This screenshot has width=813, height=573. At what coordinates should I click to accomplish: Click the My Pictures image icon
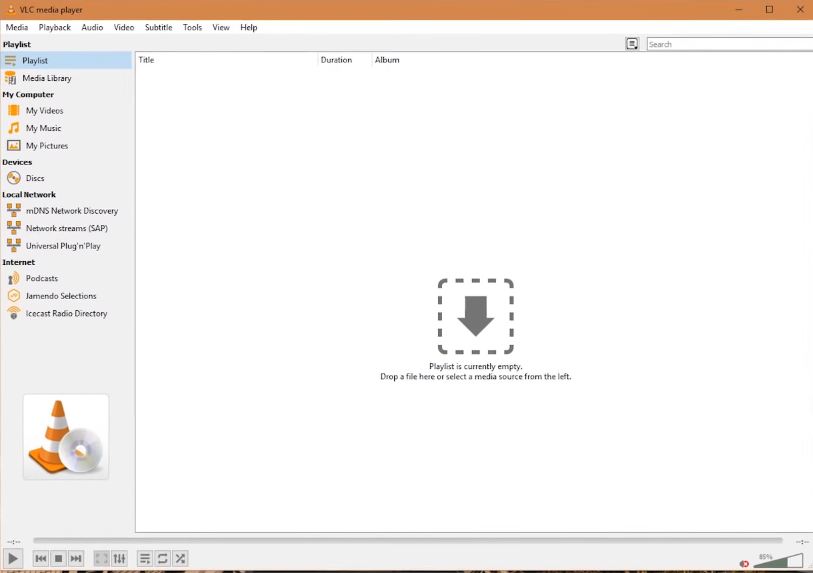[x=14, y=146]
